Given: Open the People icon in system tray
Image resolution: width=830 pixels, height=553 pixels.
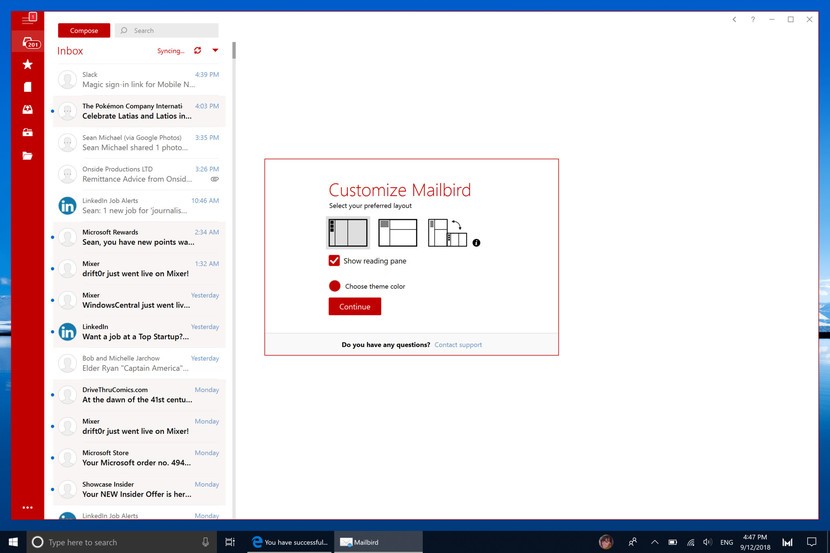Looking at the screenshot, I should point(632,542).
